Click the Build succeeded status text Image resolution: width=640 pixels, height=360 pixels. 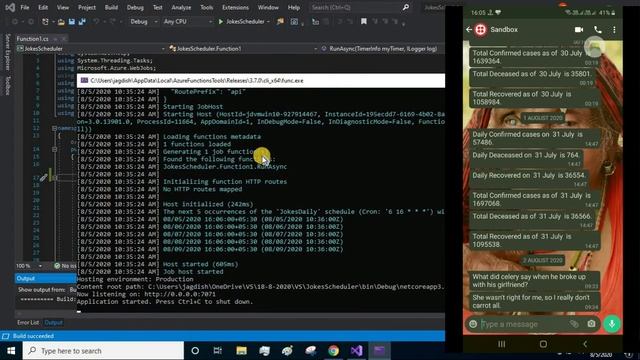(x=33, y=336)
